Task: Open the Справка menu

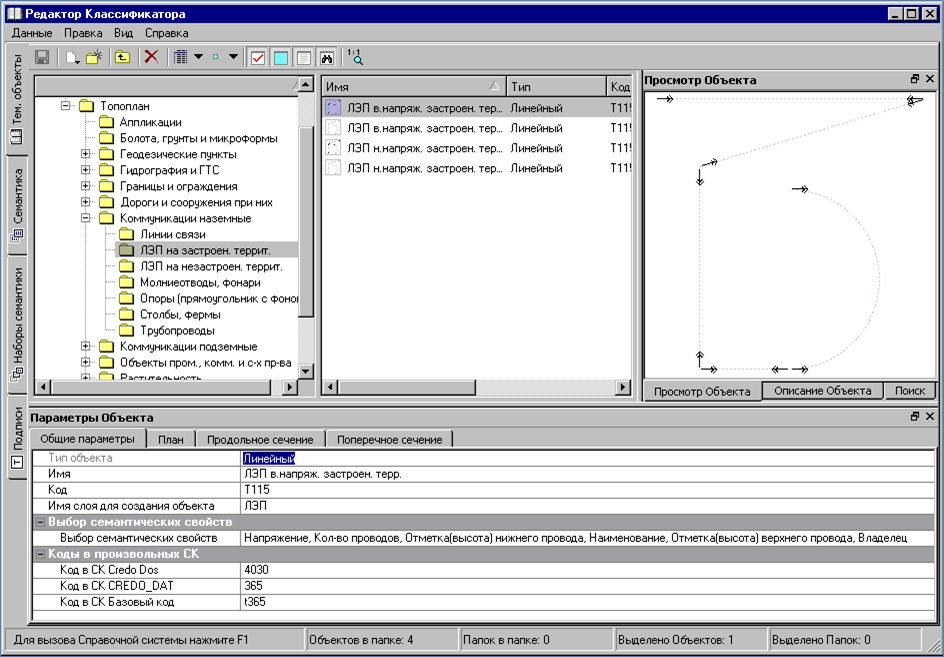Action: tap(167, 33)
